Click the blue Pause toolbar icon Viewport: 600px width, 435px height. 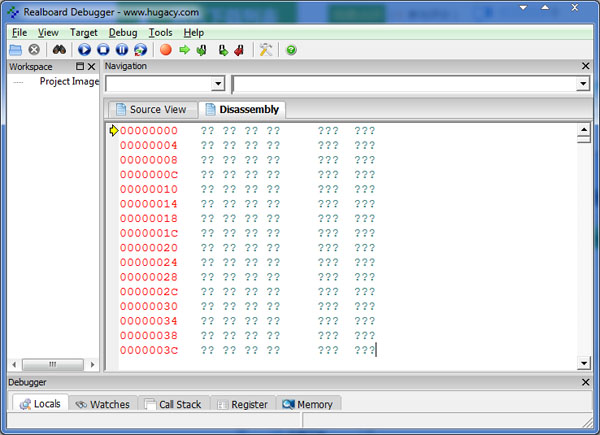121,49
